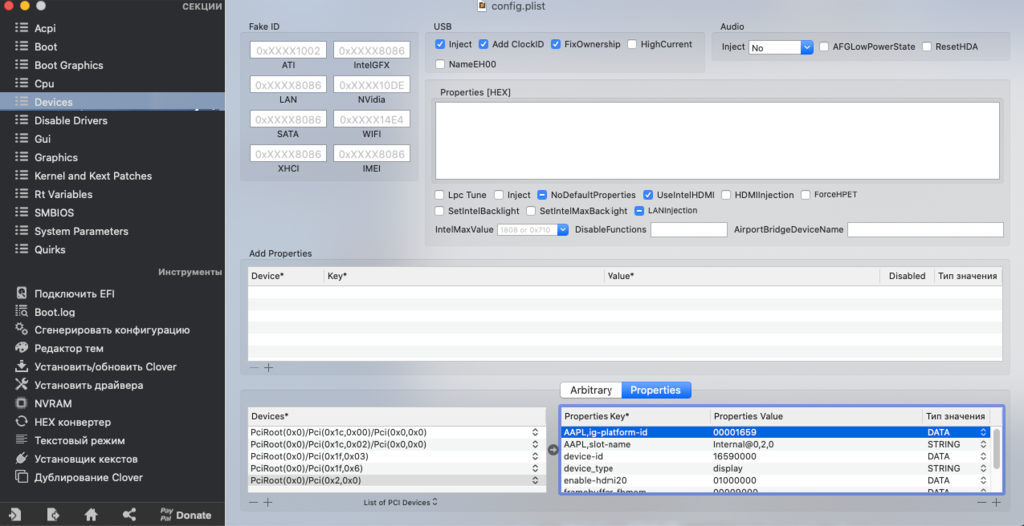Expand the IntelMaxValue combo box
This screenshot has height=526, width=1024.
click(x=563, y=230)
